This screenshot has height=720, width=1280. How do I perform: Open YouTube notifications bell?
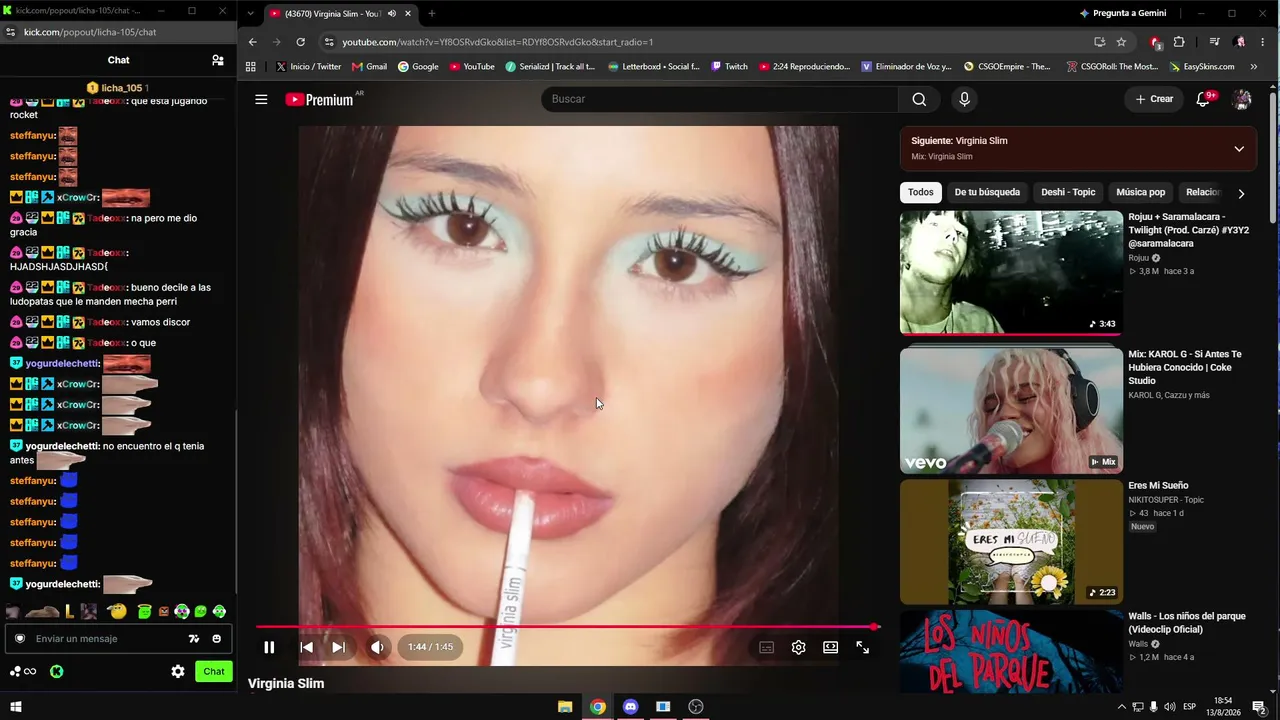tap(1204, 99)
